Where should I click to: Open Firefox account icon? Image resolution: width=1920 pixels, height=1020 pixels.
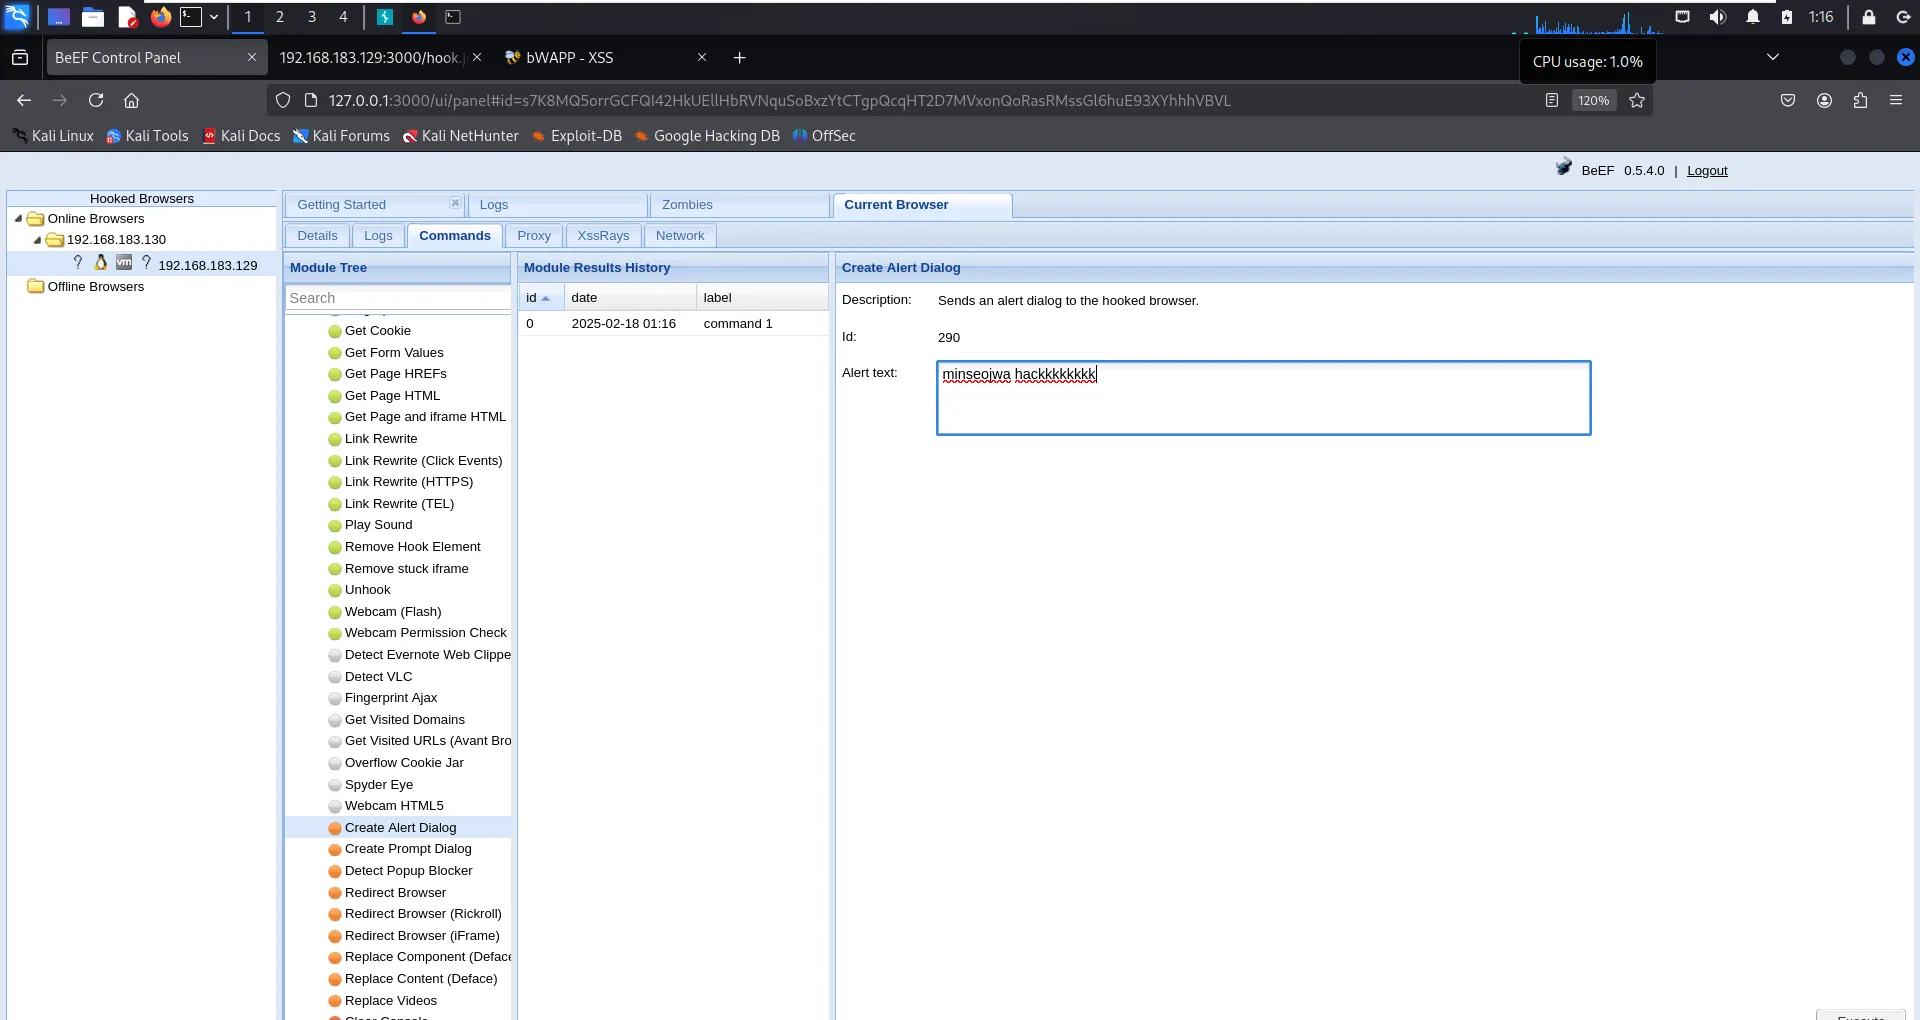(1824, 100)
